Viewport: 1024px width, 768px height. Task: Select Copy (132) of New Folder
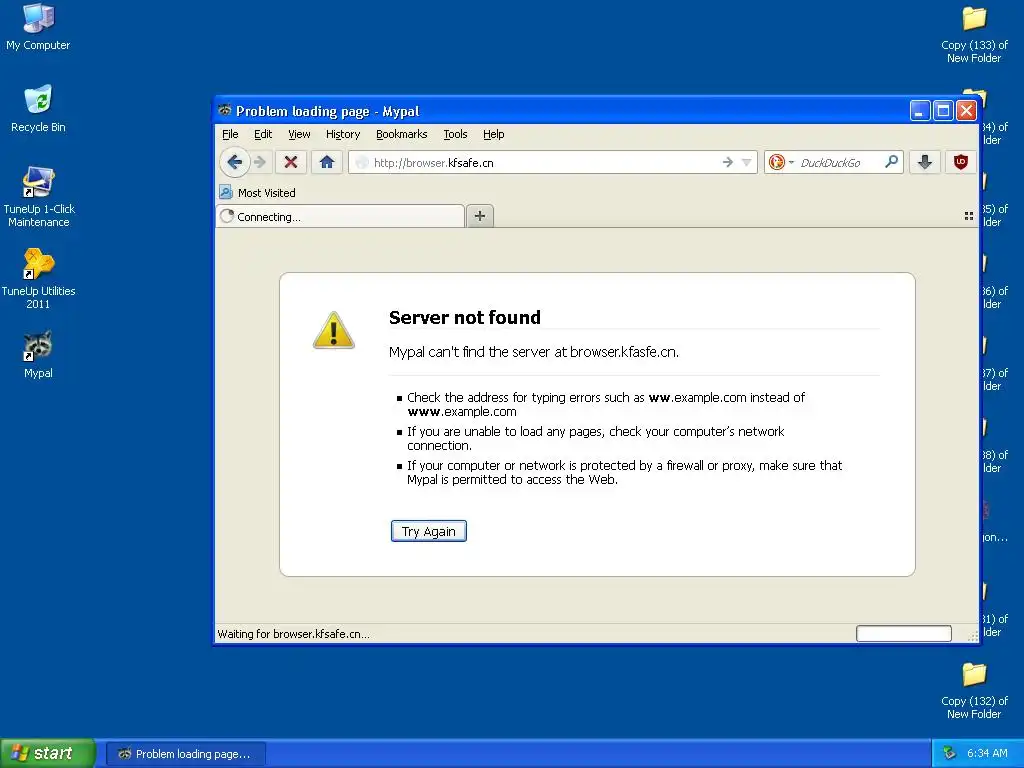click(974, 691)
